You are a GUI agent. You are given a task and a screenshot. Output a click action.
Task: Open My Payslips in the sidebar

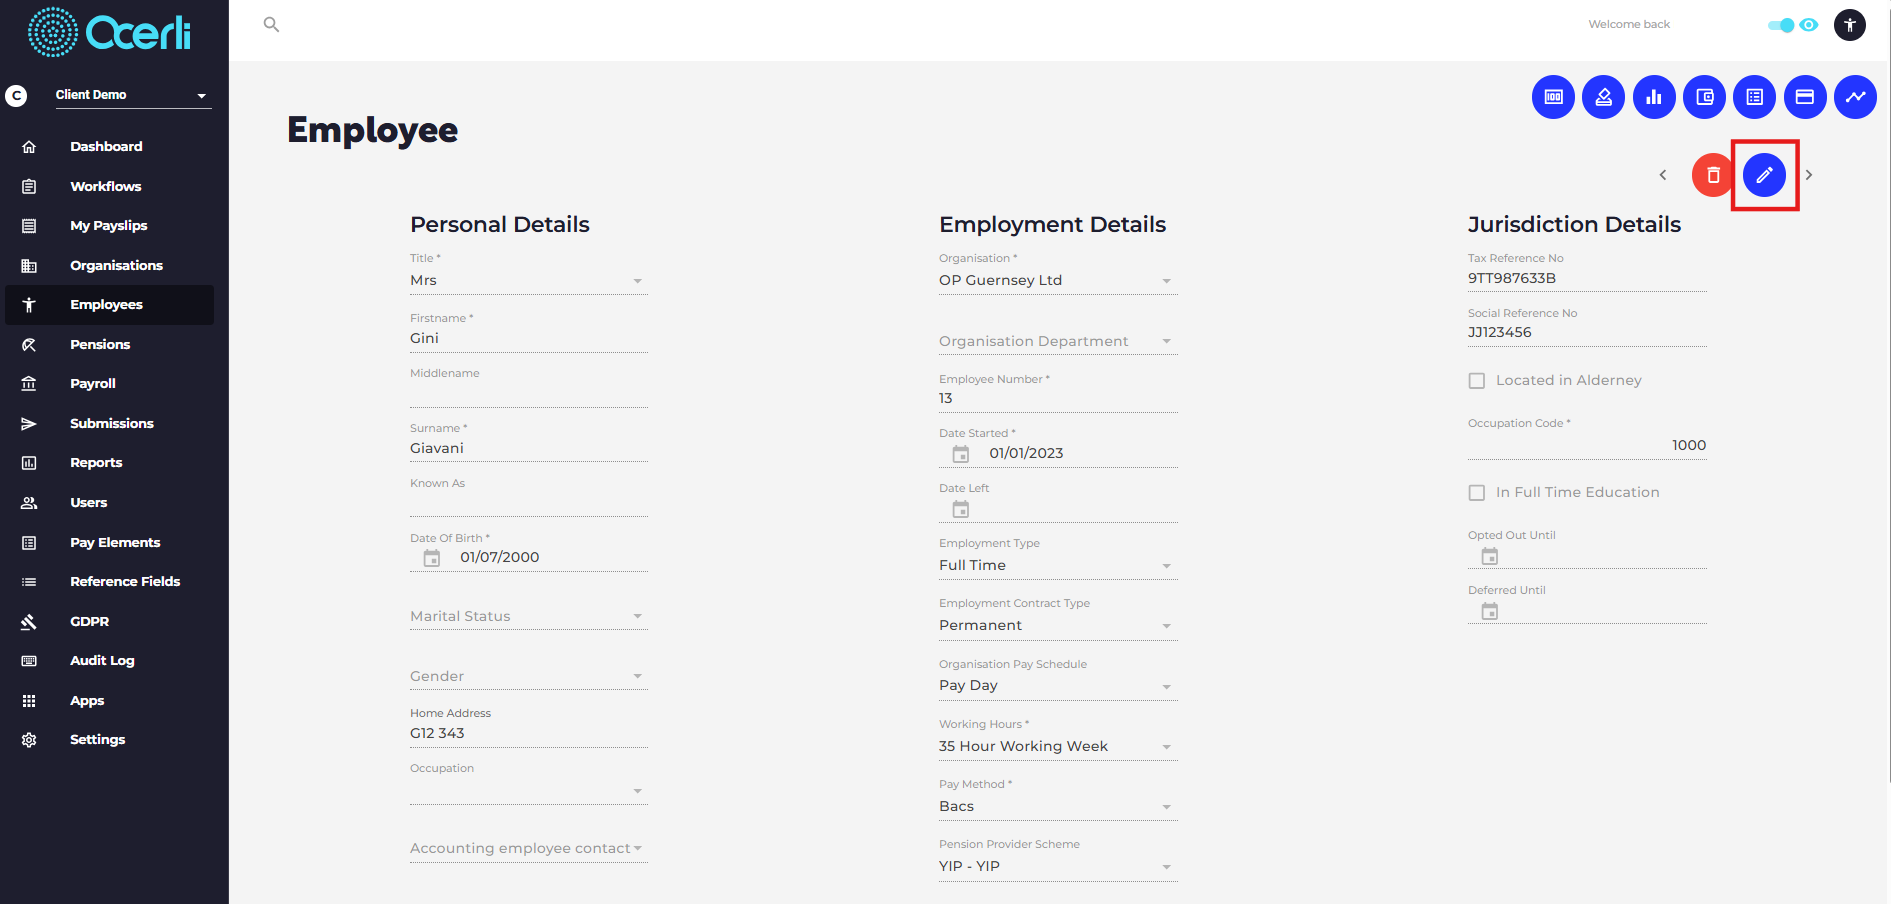[109, 226]
